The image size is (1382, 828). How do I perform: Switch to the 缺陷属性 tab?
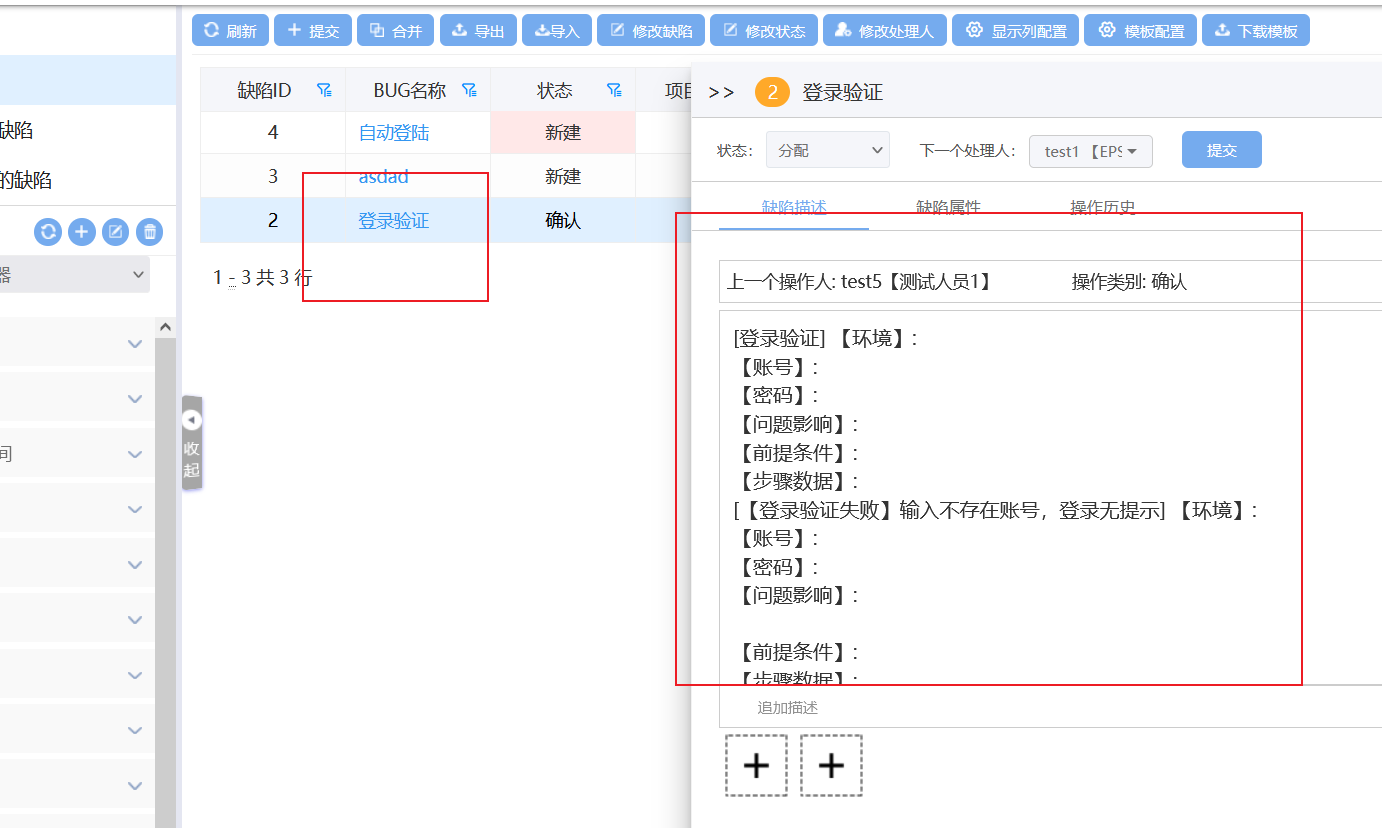click(x=948, y=208)
